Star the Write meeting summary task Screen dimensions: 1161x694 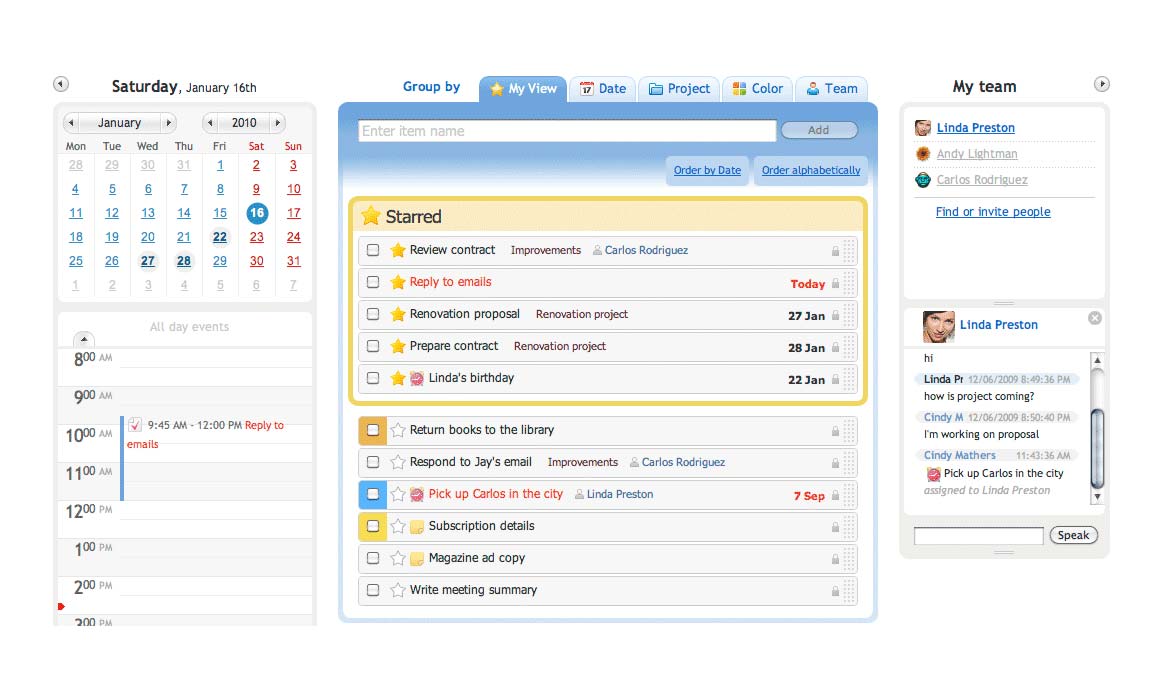tap(398, 590)
